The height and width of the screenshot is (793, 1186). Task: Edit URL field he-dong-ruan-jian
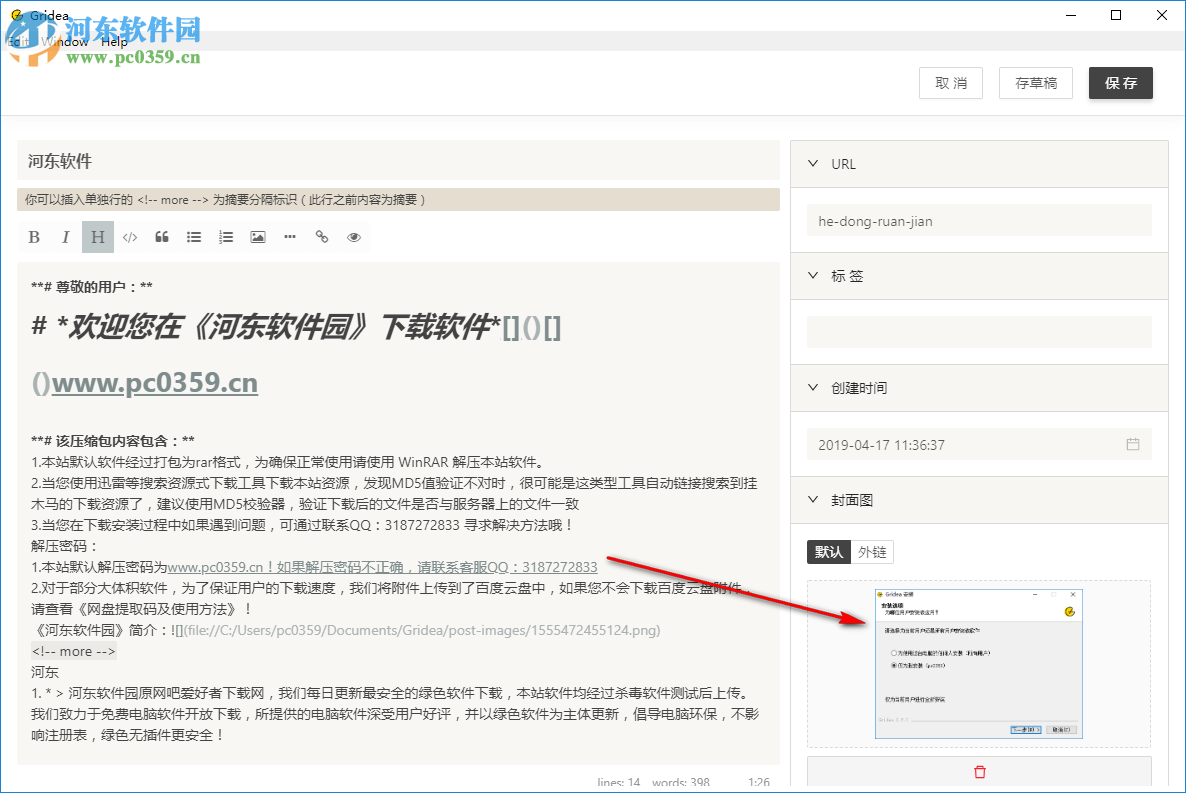click(979, 221)
